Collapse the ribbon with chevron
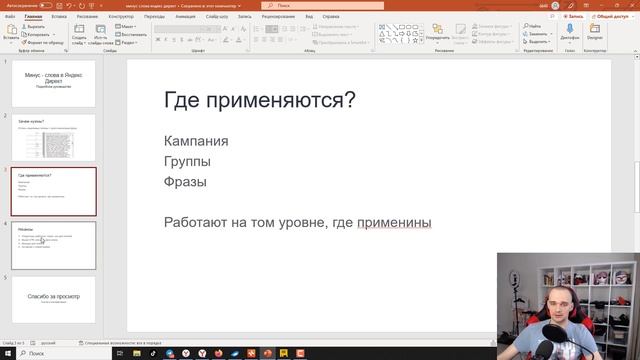The height and width of the screenshot is (360, 640). [635, 51]
